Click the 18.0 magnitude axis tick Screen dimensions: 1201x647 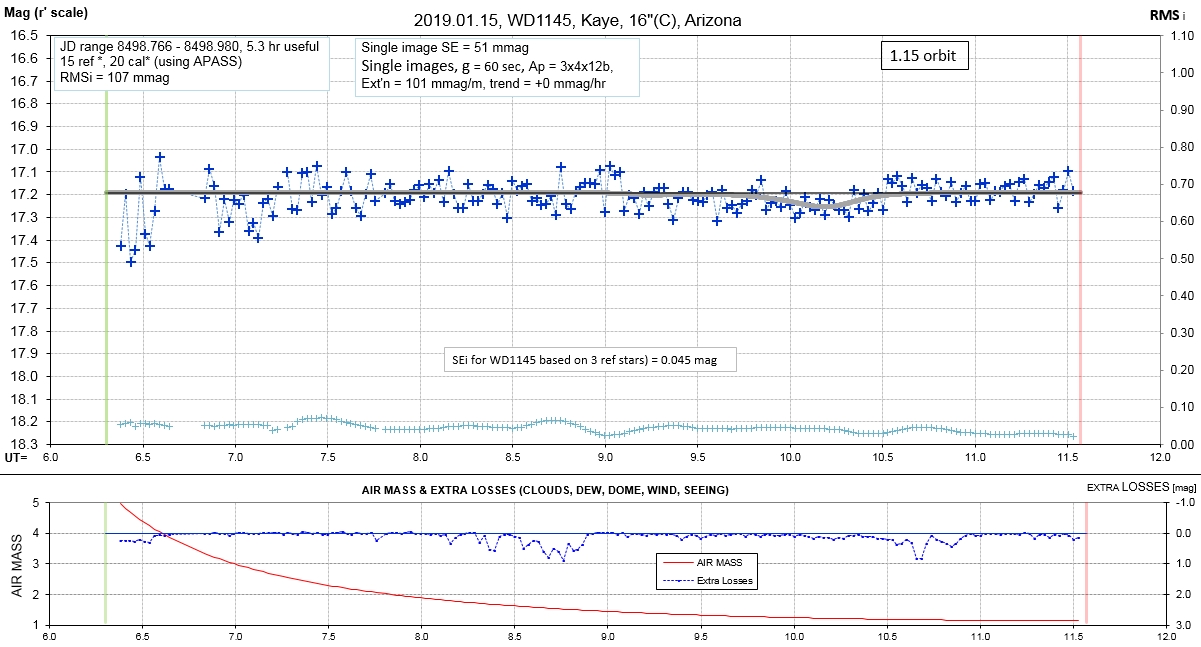click(23, 377)
